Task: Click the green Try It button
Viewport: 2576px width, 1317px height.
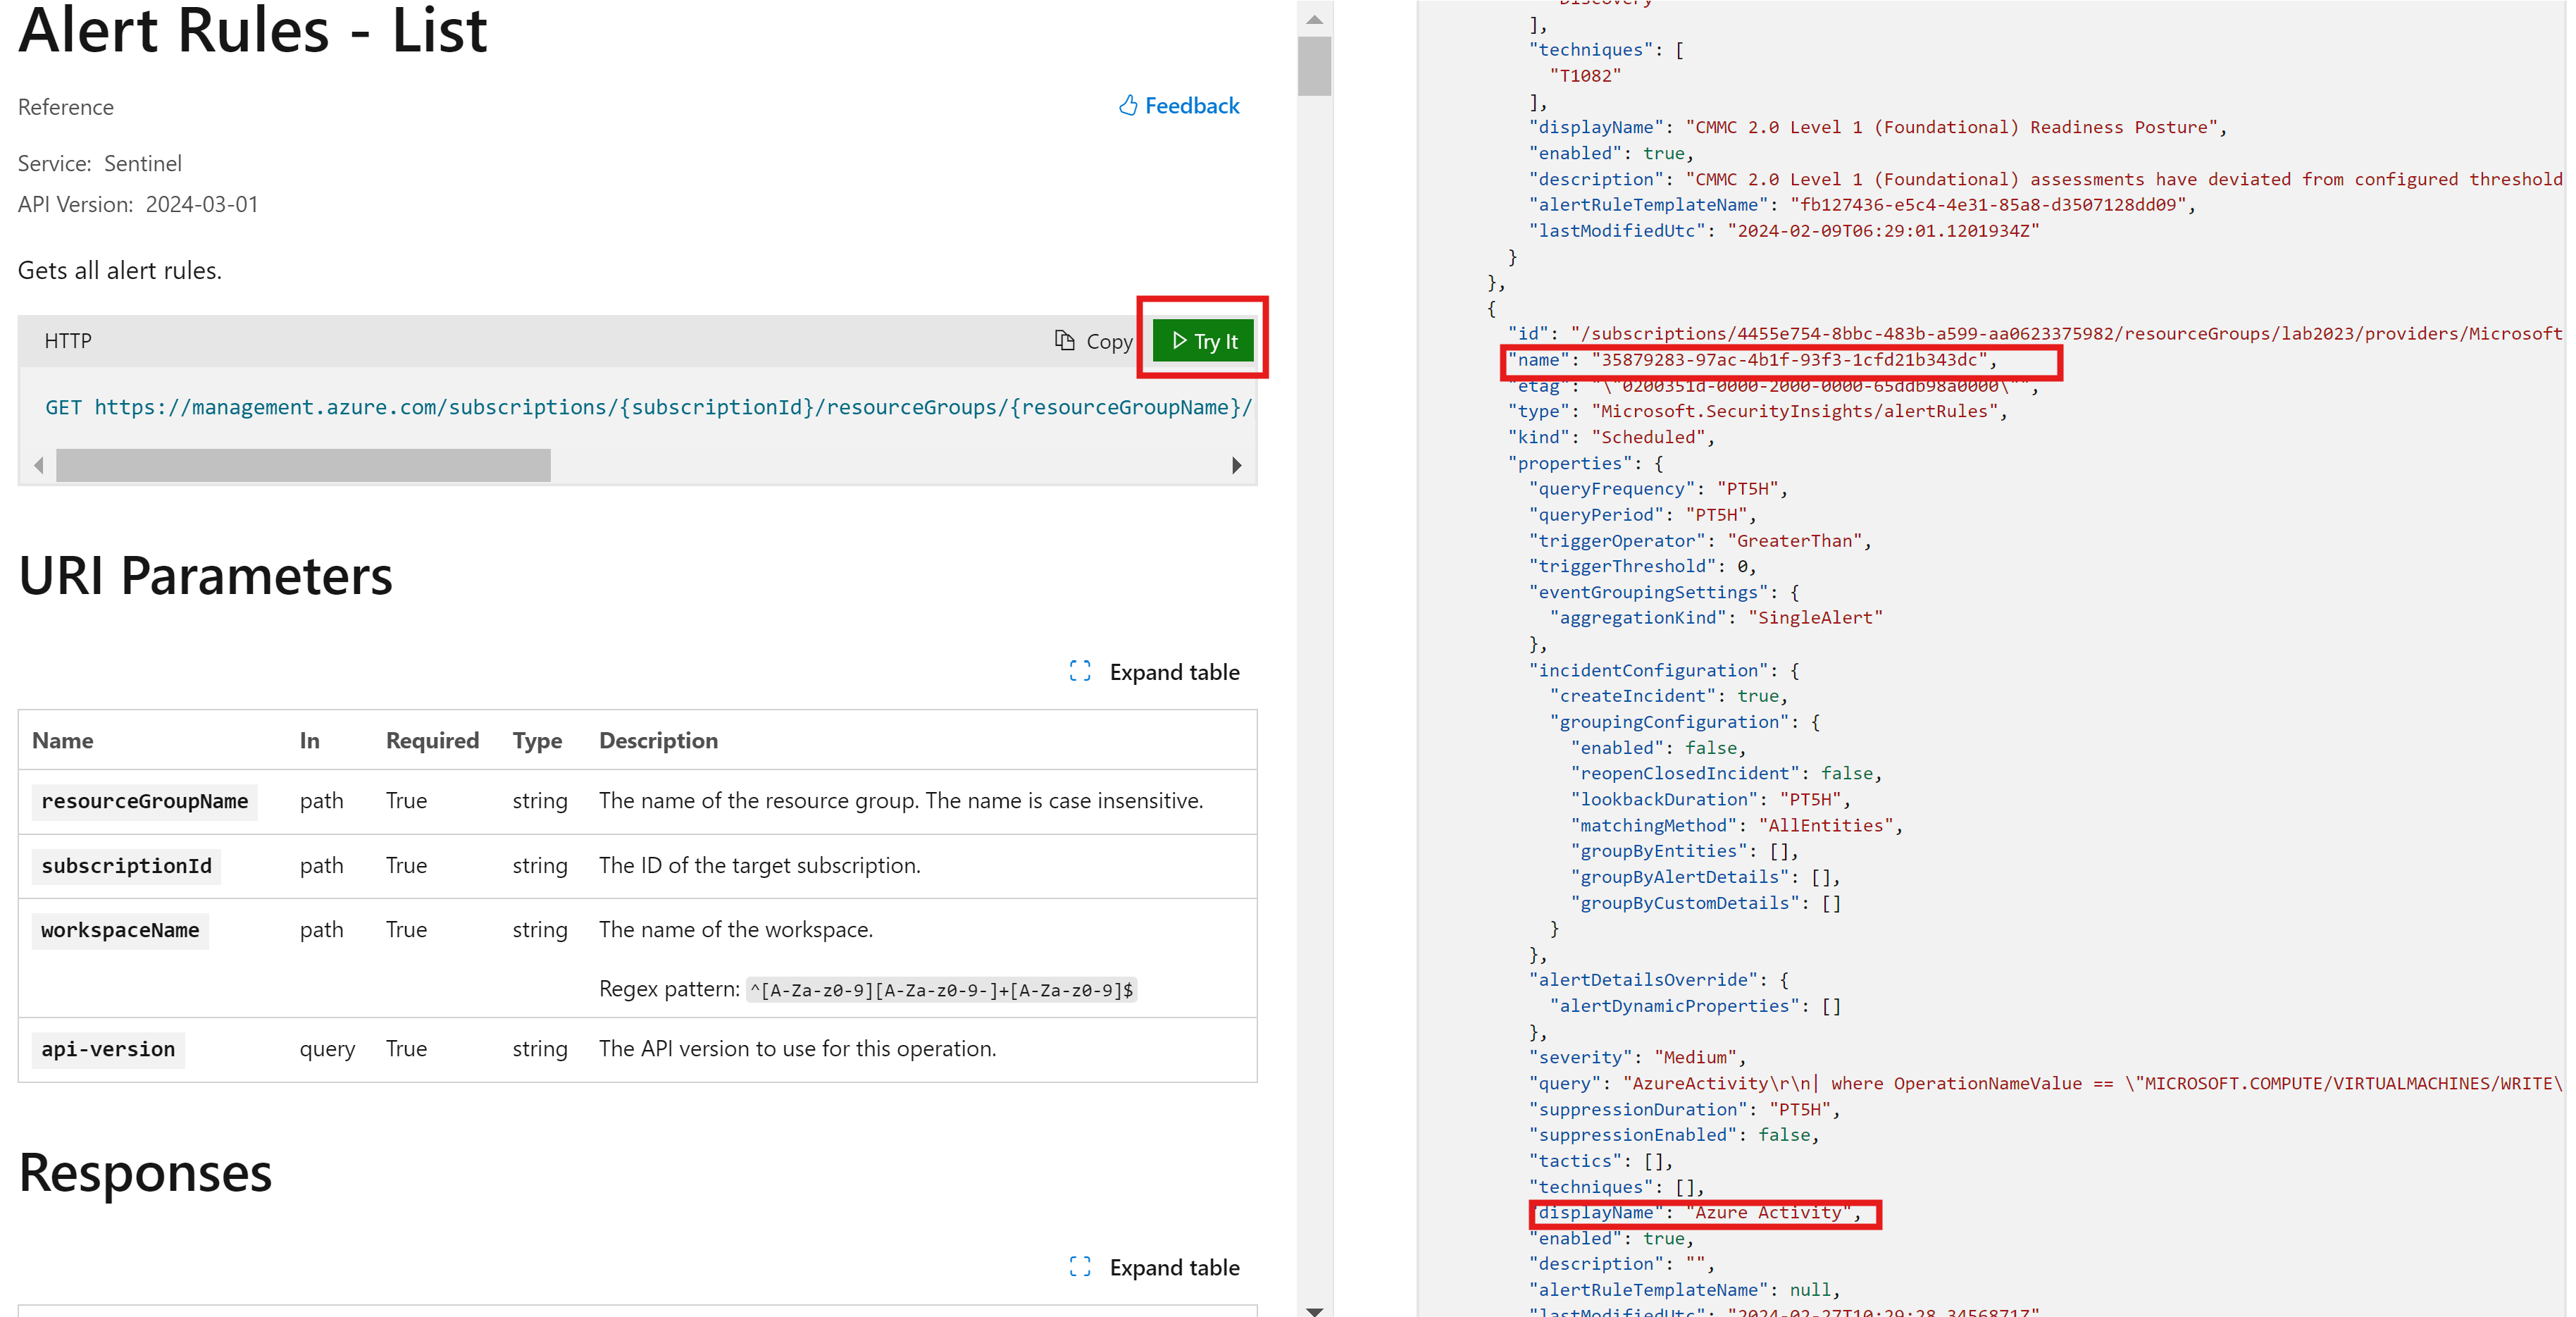Action: [x=1204, y=341]
